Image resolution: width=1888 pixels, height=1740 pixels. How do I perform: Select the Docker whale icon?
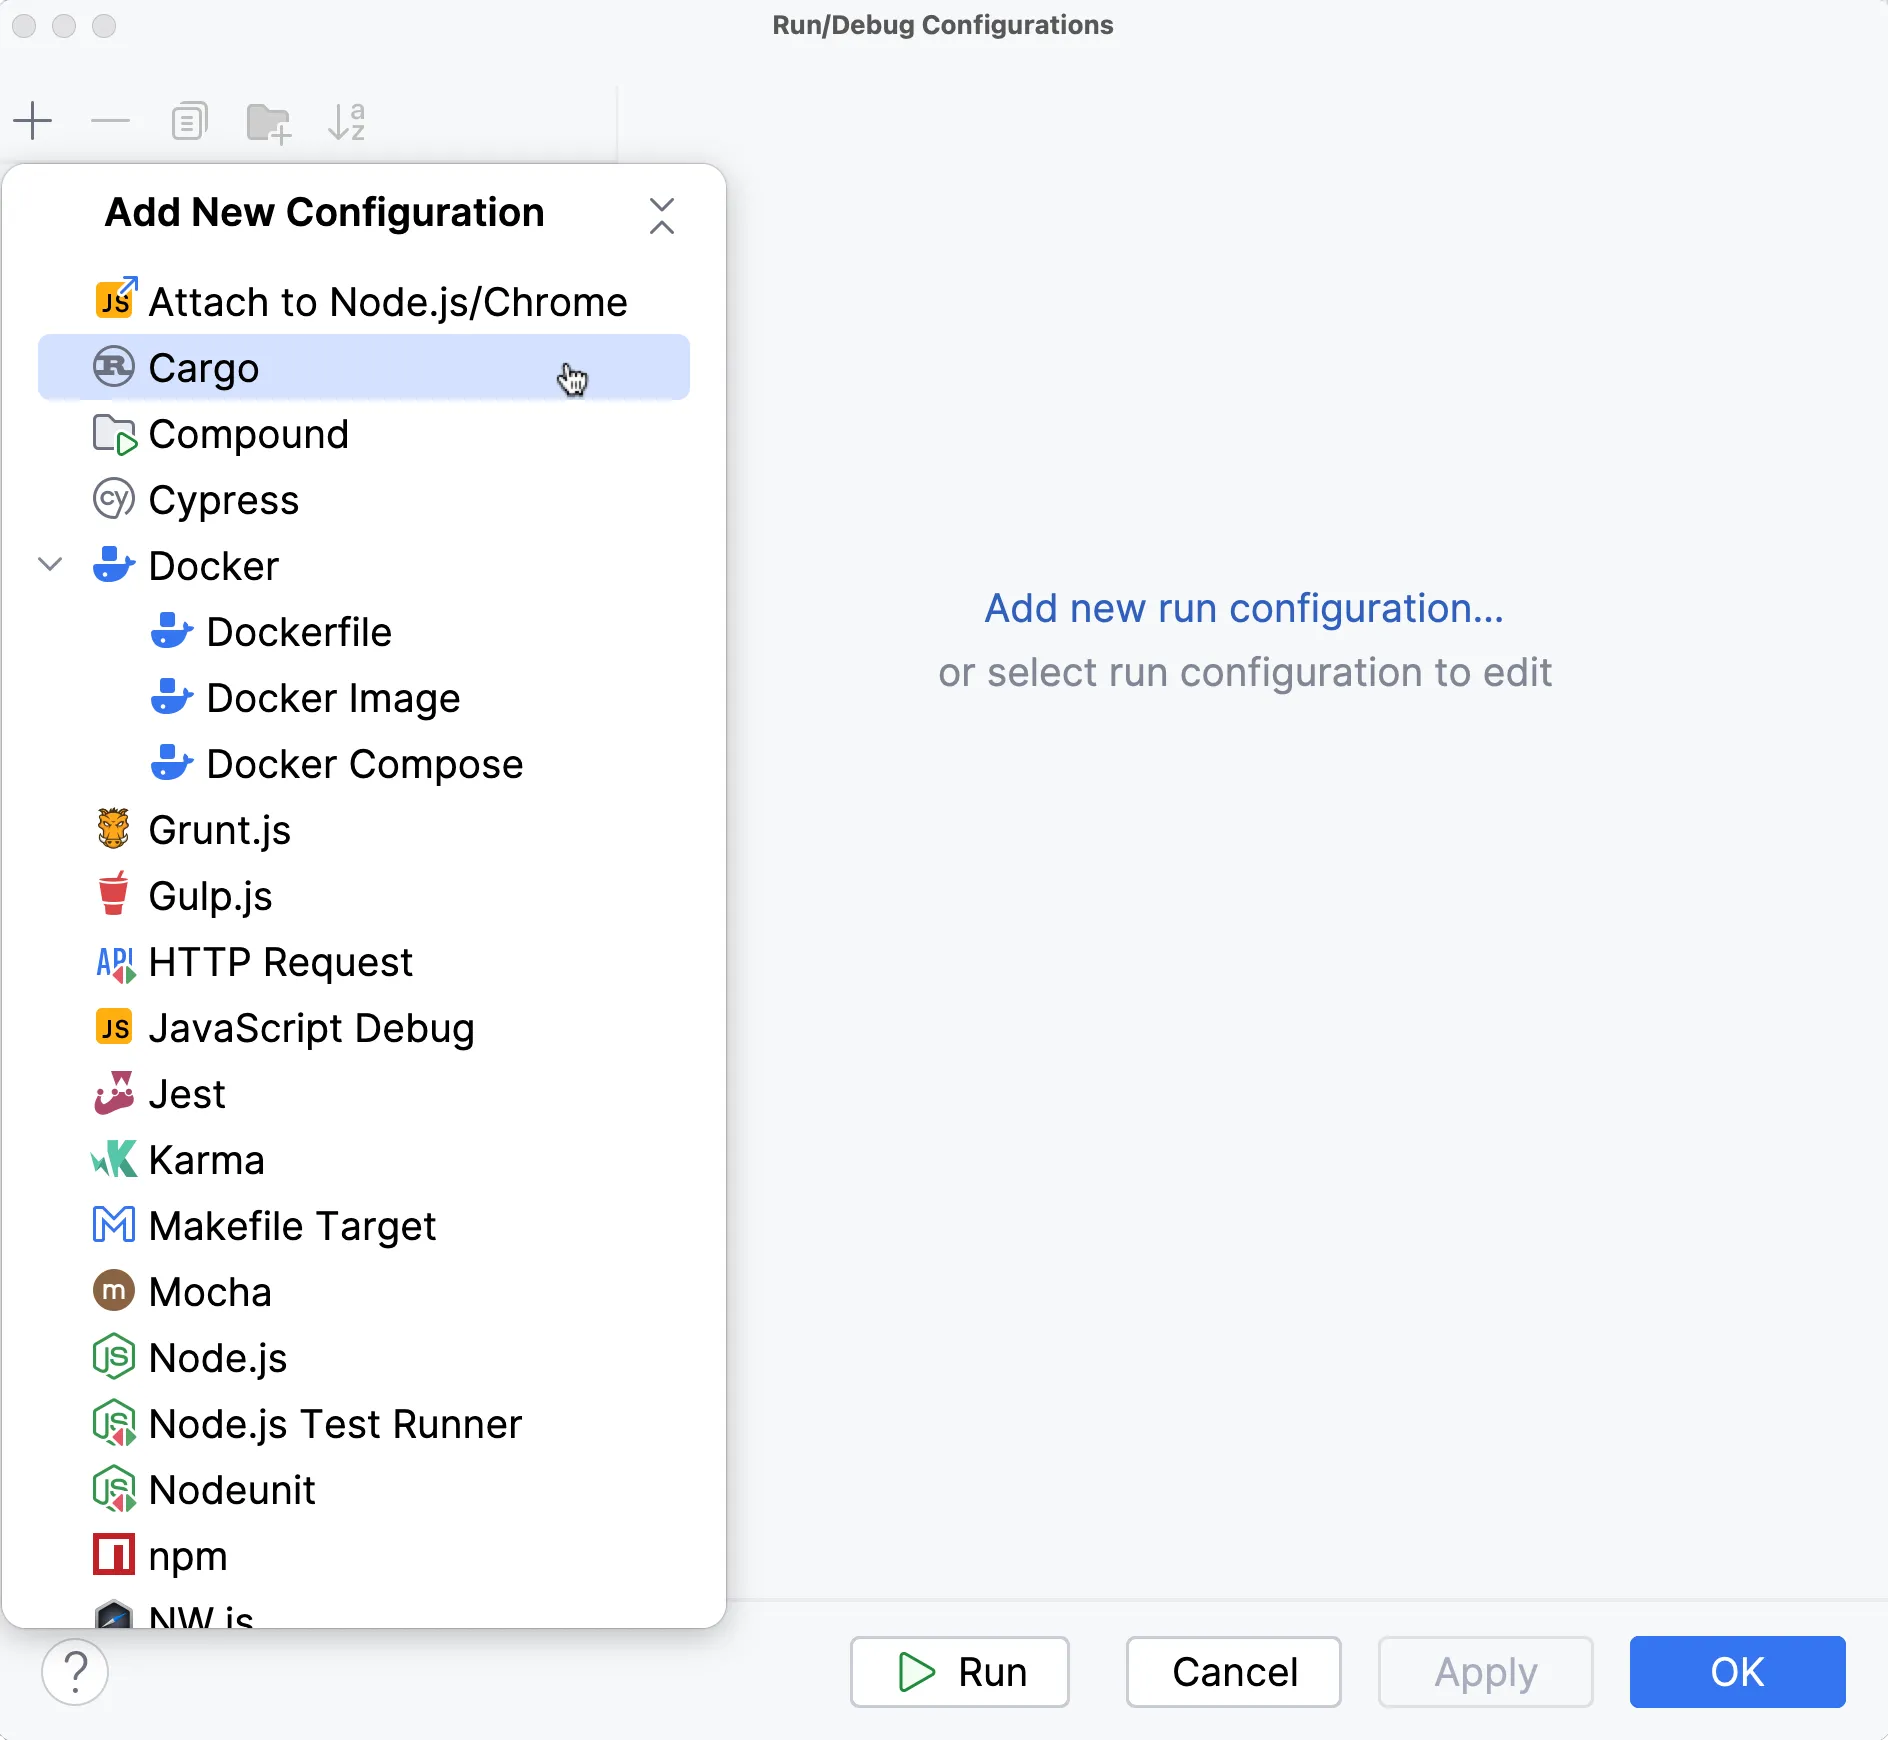pyautogui.click(x=113, y=565)
